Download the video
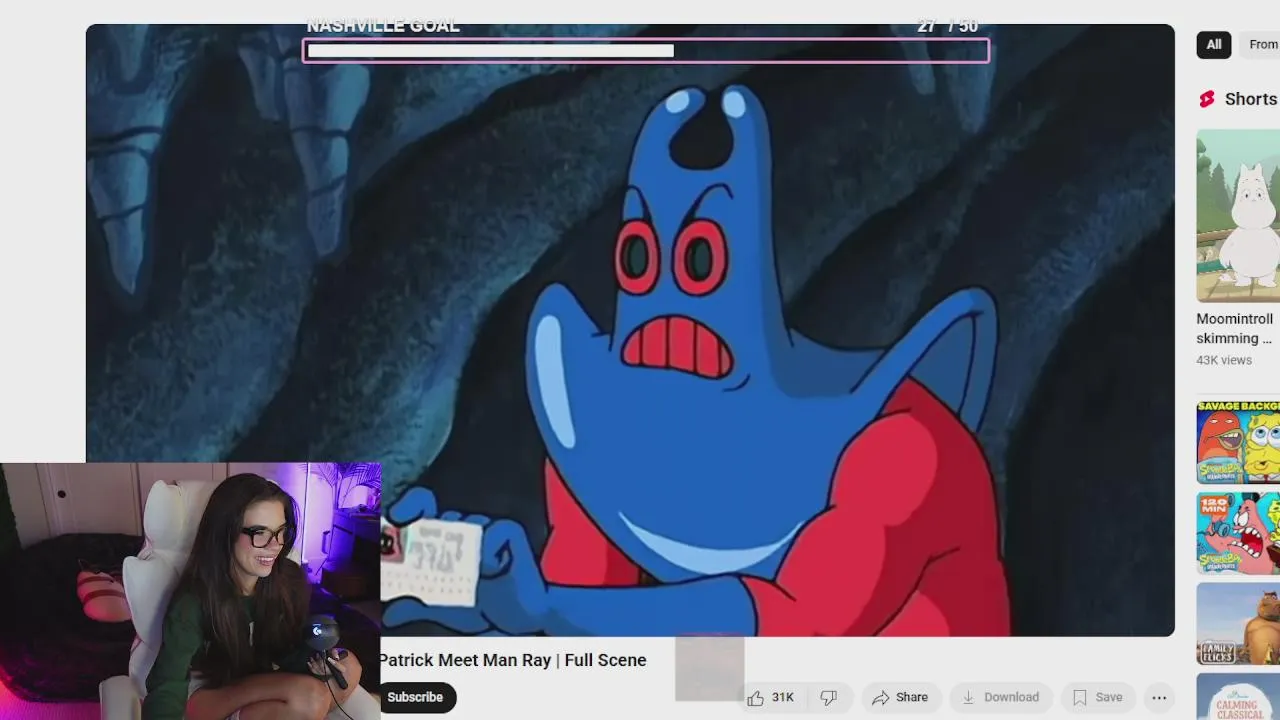1280x720 pixels. point(1000,698)
